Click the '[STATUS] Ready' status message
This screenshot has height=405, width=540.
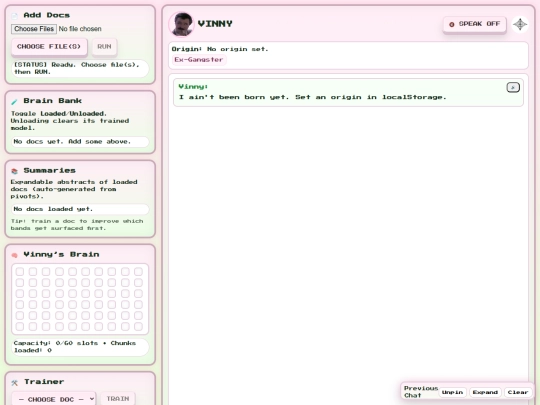coord(80,68)
